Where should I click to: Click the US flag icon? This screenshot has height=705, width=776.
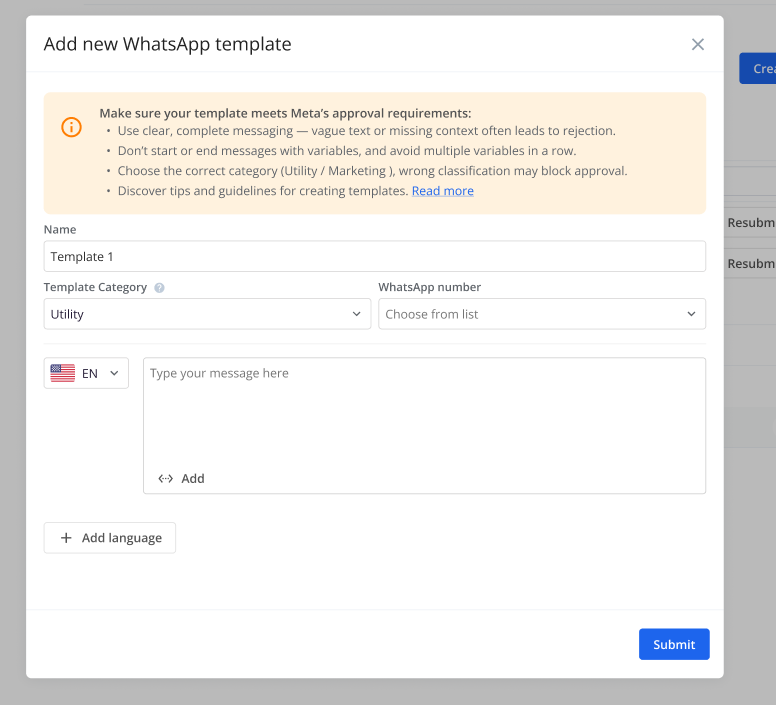63,373
